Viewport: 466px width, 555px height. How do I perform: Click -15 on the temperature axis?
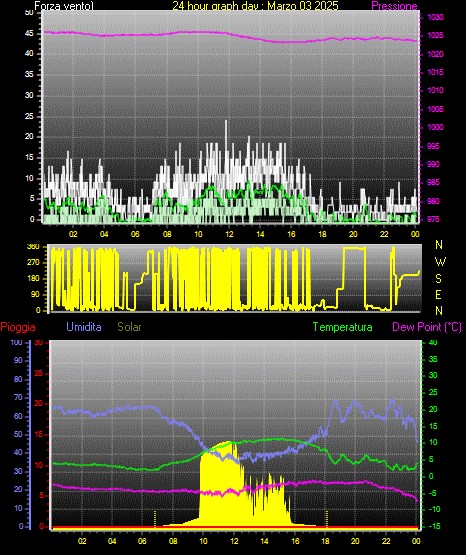(x=435, y=526)
